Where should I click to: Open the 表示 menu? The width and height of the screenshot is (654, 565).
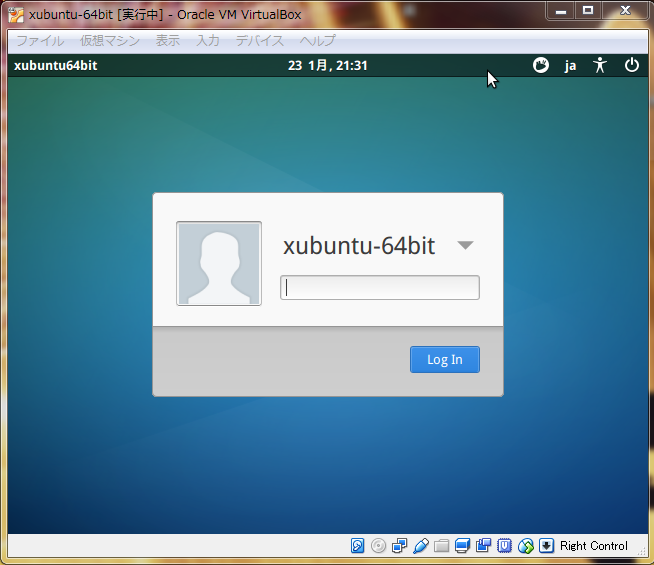click(x=168, y=41)
